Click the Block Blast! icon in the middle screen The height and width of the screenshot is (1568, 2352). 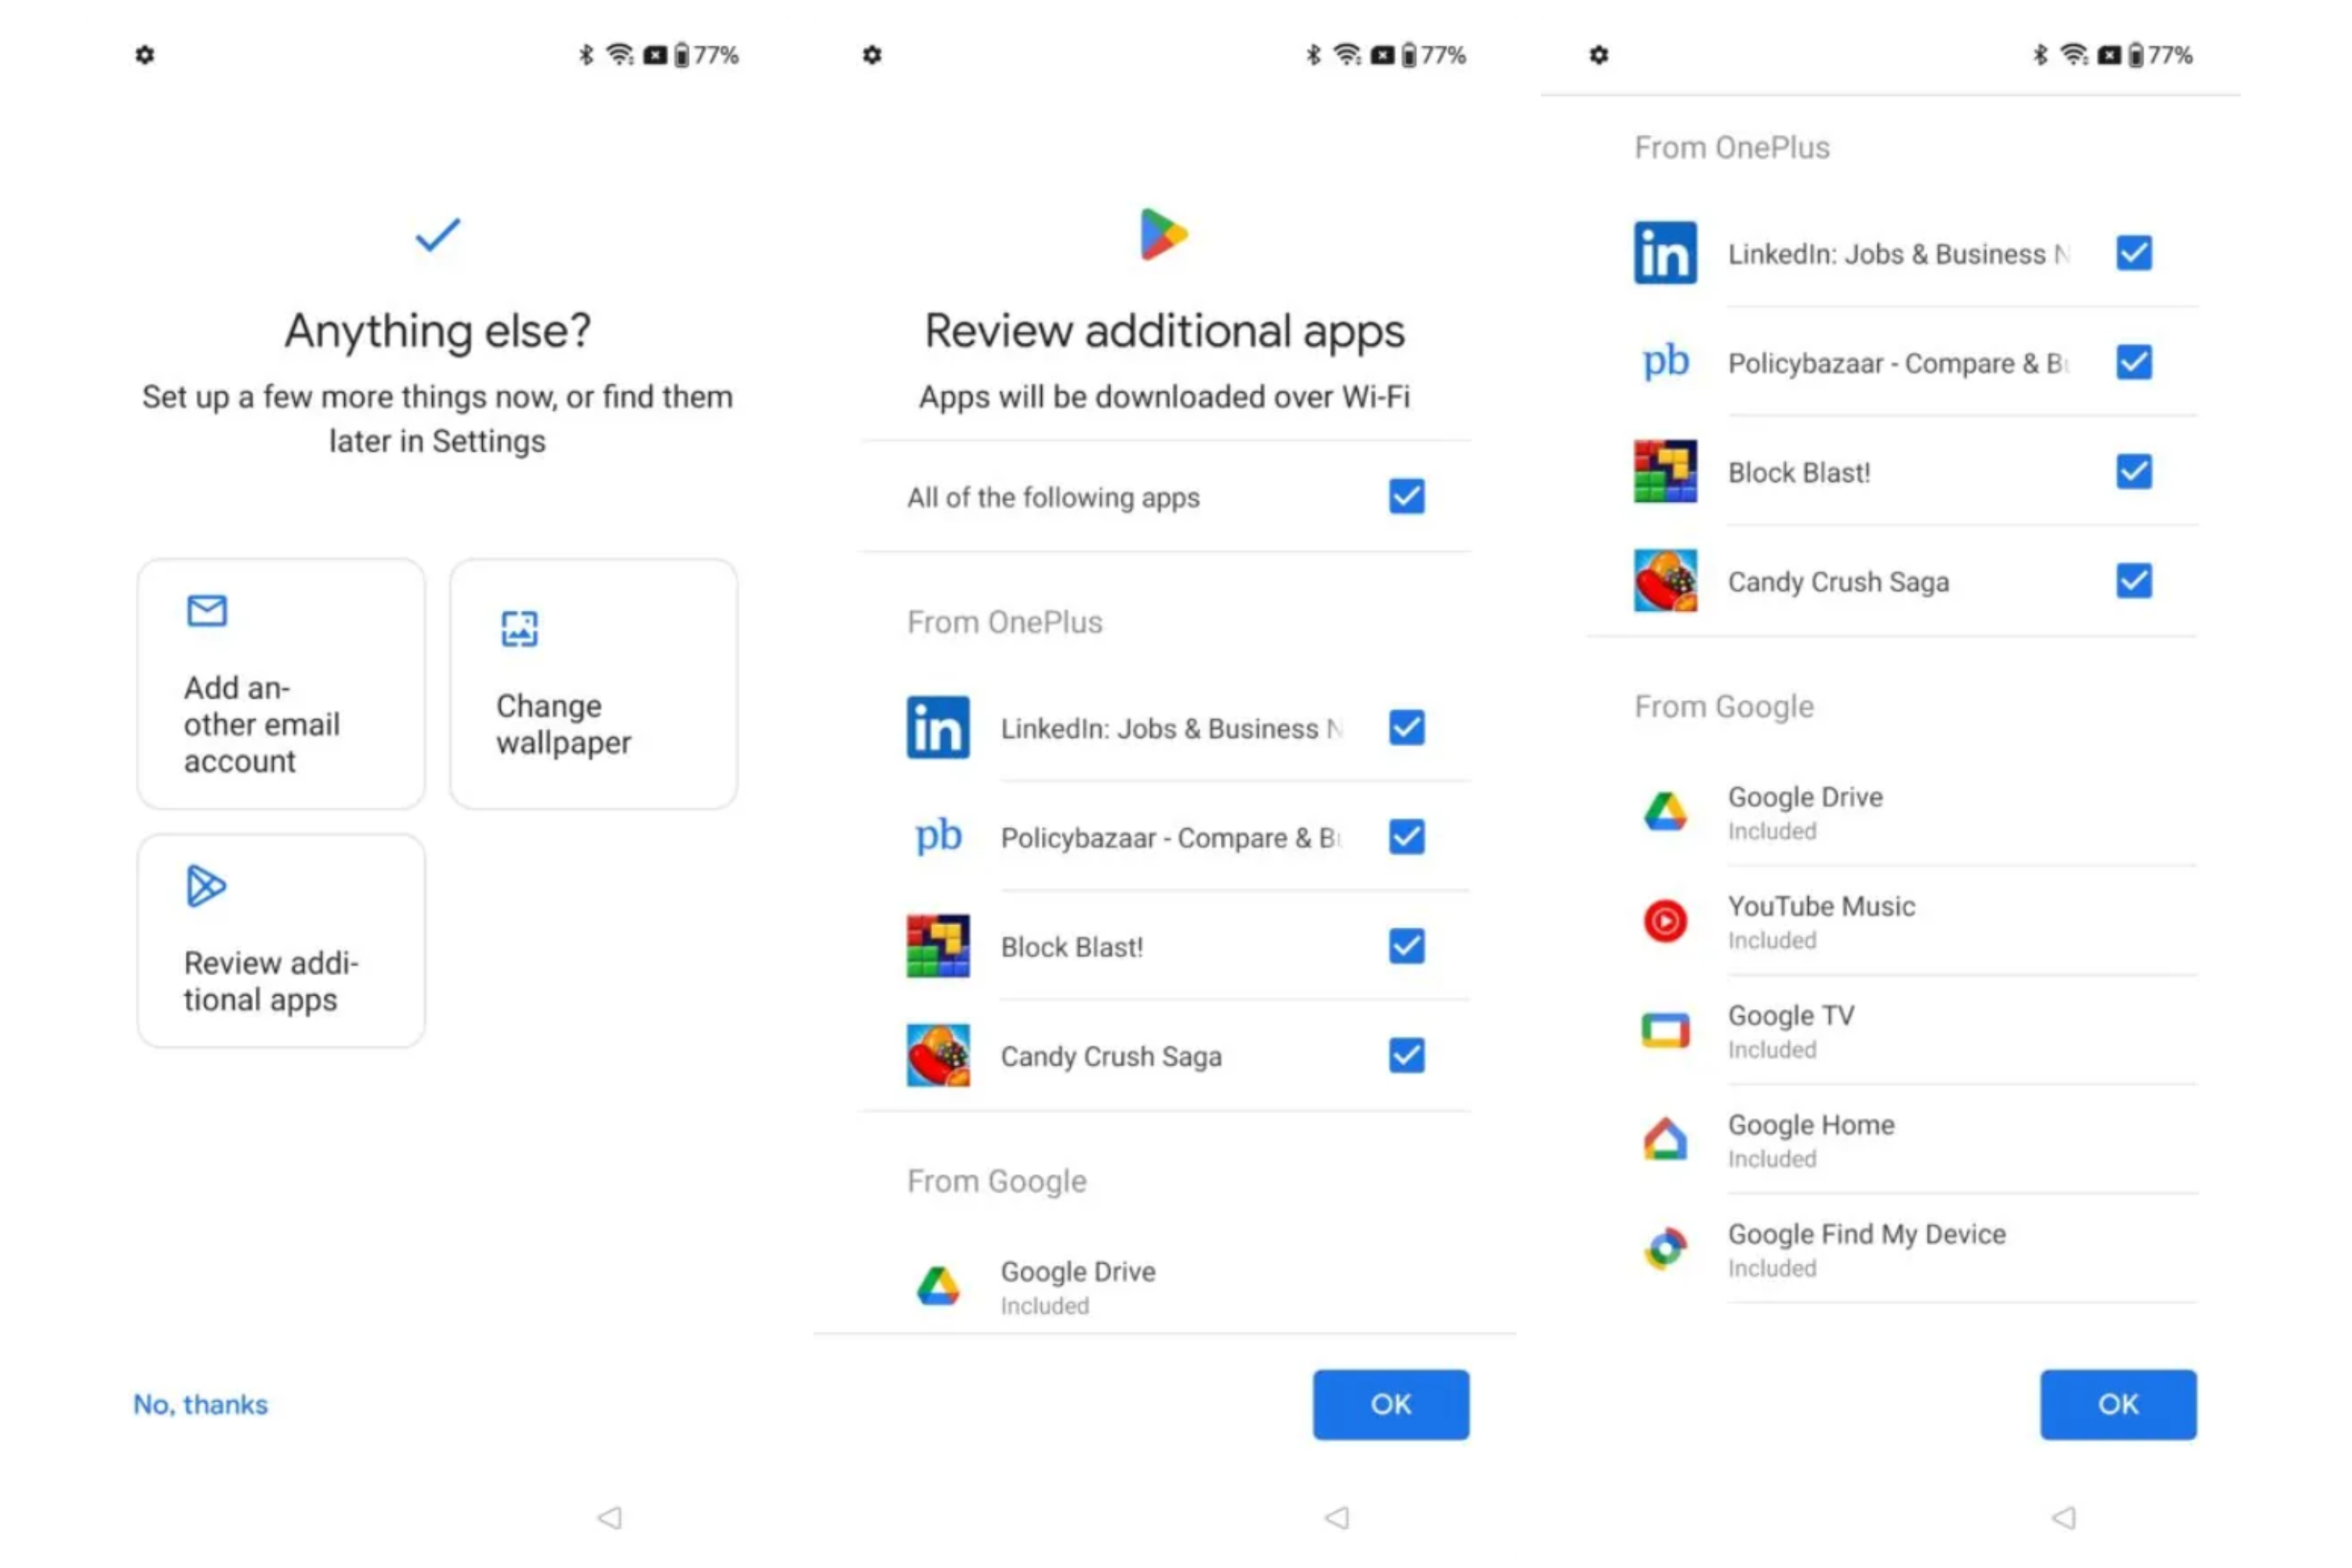[938, 945]
